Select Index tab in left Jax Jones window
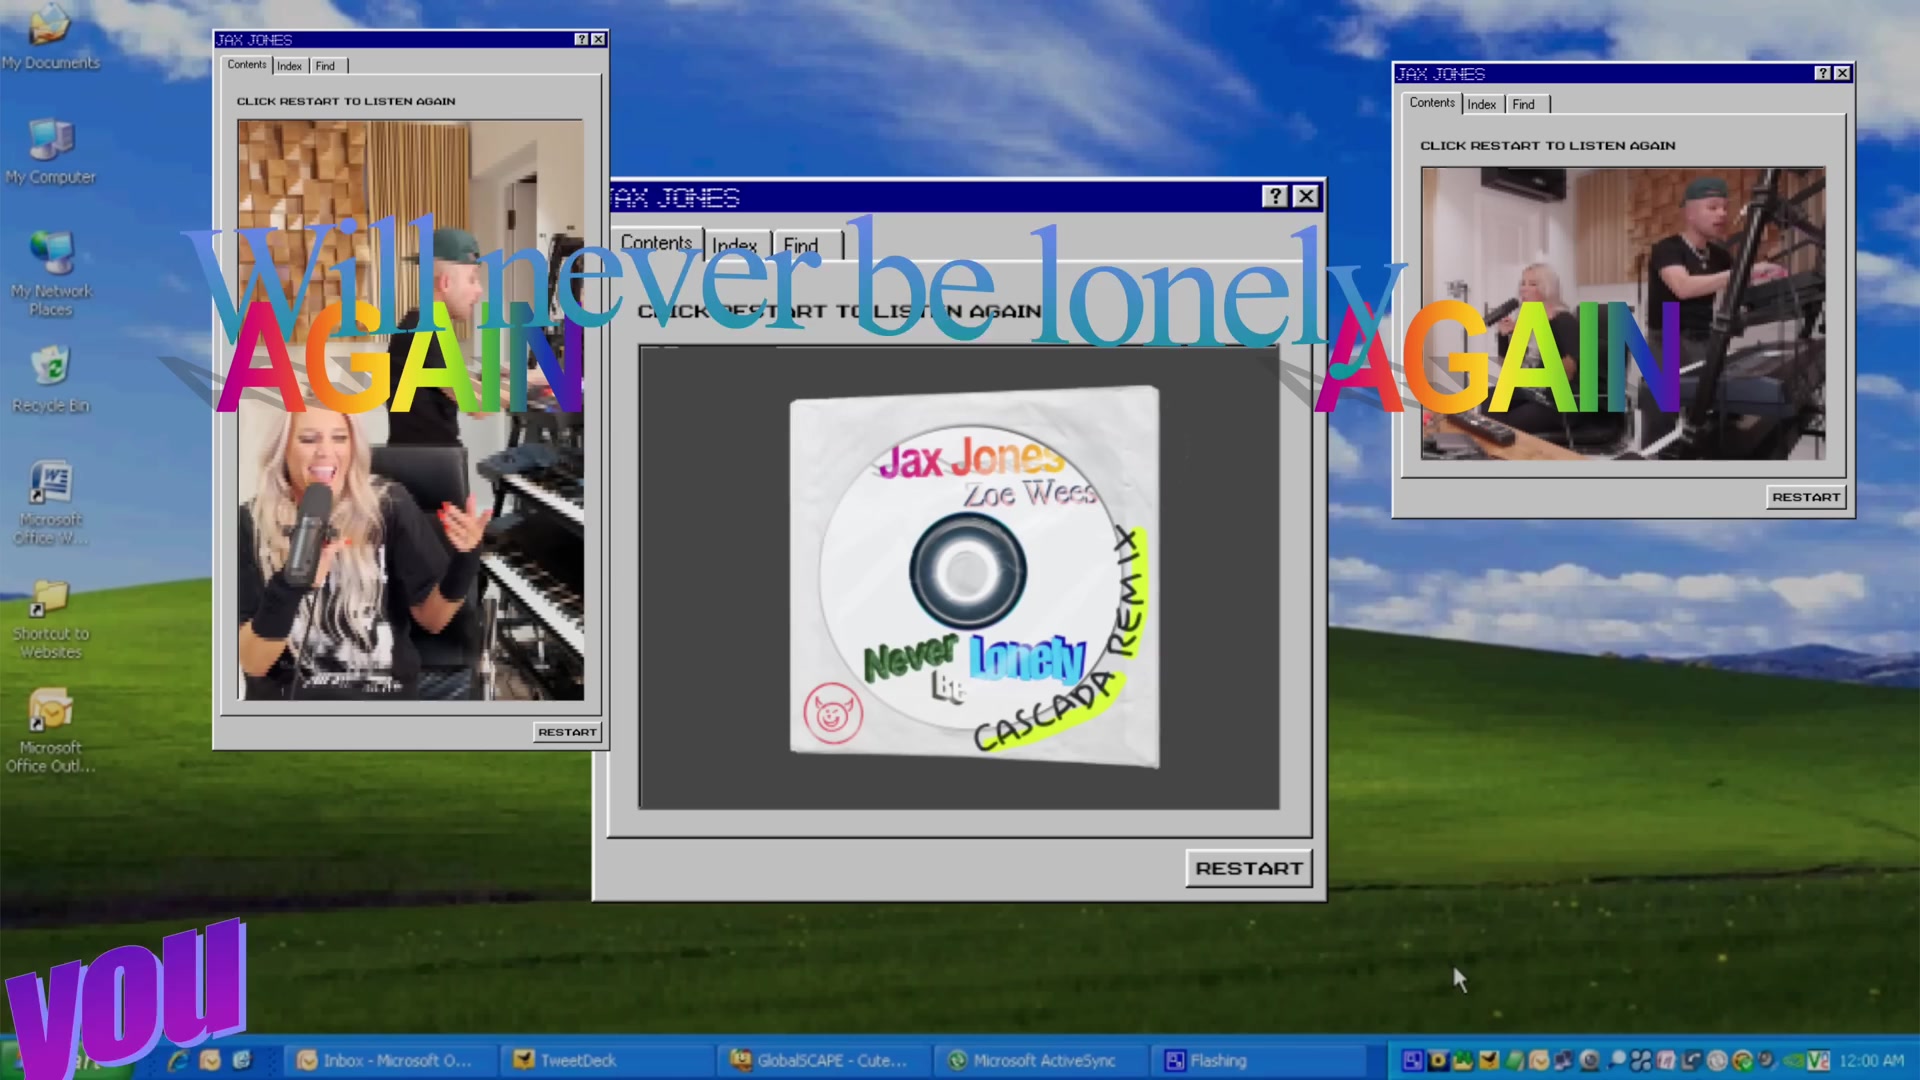Viewport: 1920px width, 1080px height. coord(289,66)
